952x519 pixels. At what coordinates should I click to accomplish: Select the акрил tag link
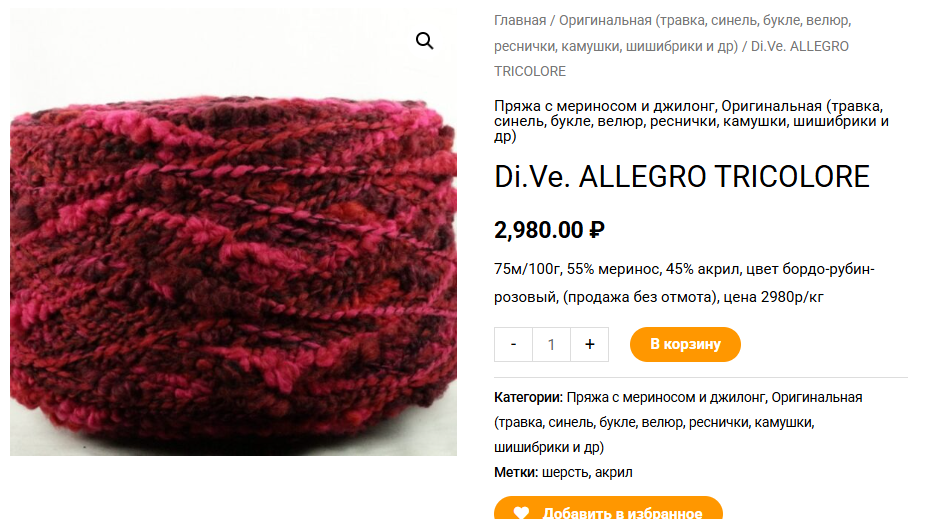[x=613, y=472]
